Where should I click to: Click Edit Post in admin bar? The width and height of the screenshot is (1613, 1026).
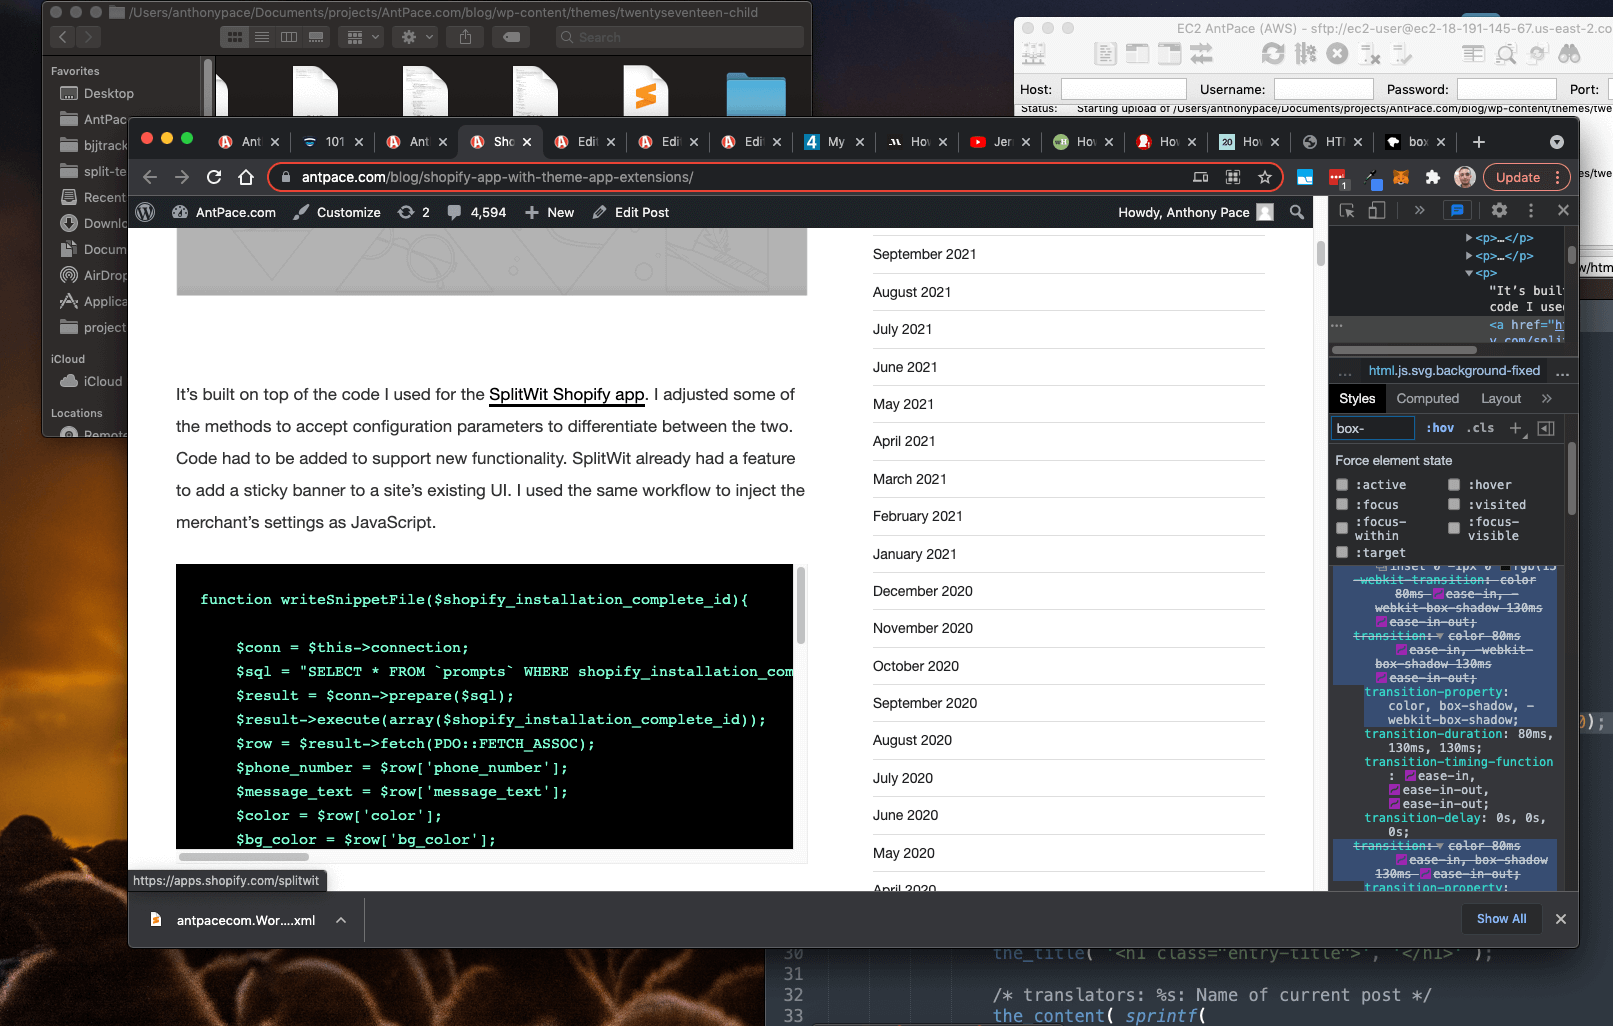pyautogui.click(x=630, y=212)
